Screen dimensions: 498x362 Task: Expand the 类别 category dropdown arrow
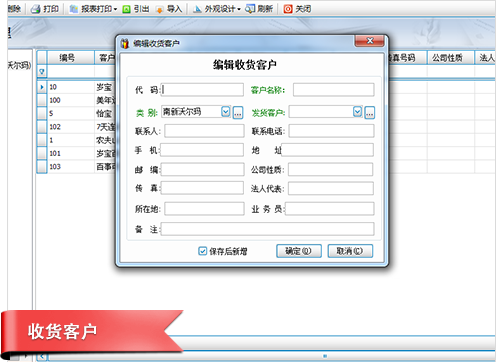pos(226,112)
